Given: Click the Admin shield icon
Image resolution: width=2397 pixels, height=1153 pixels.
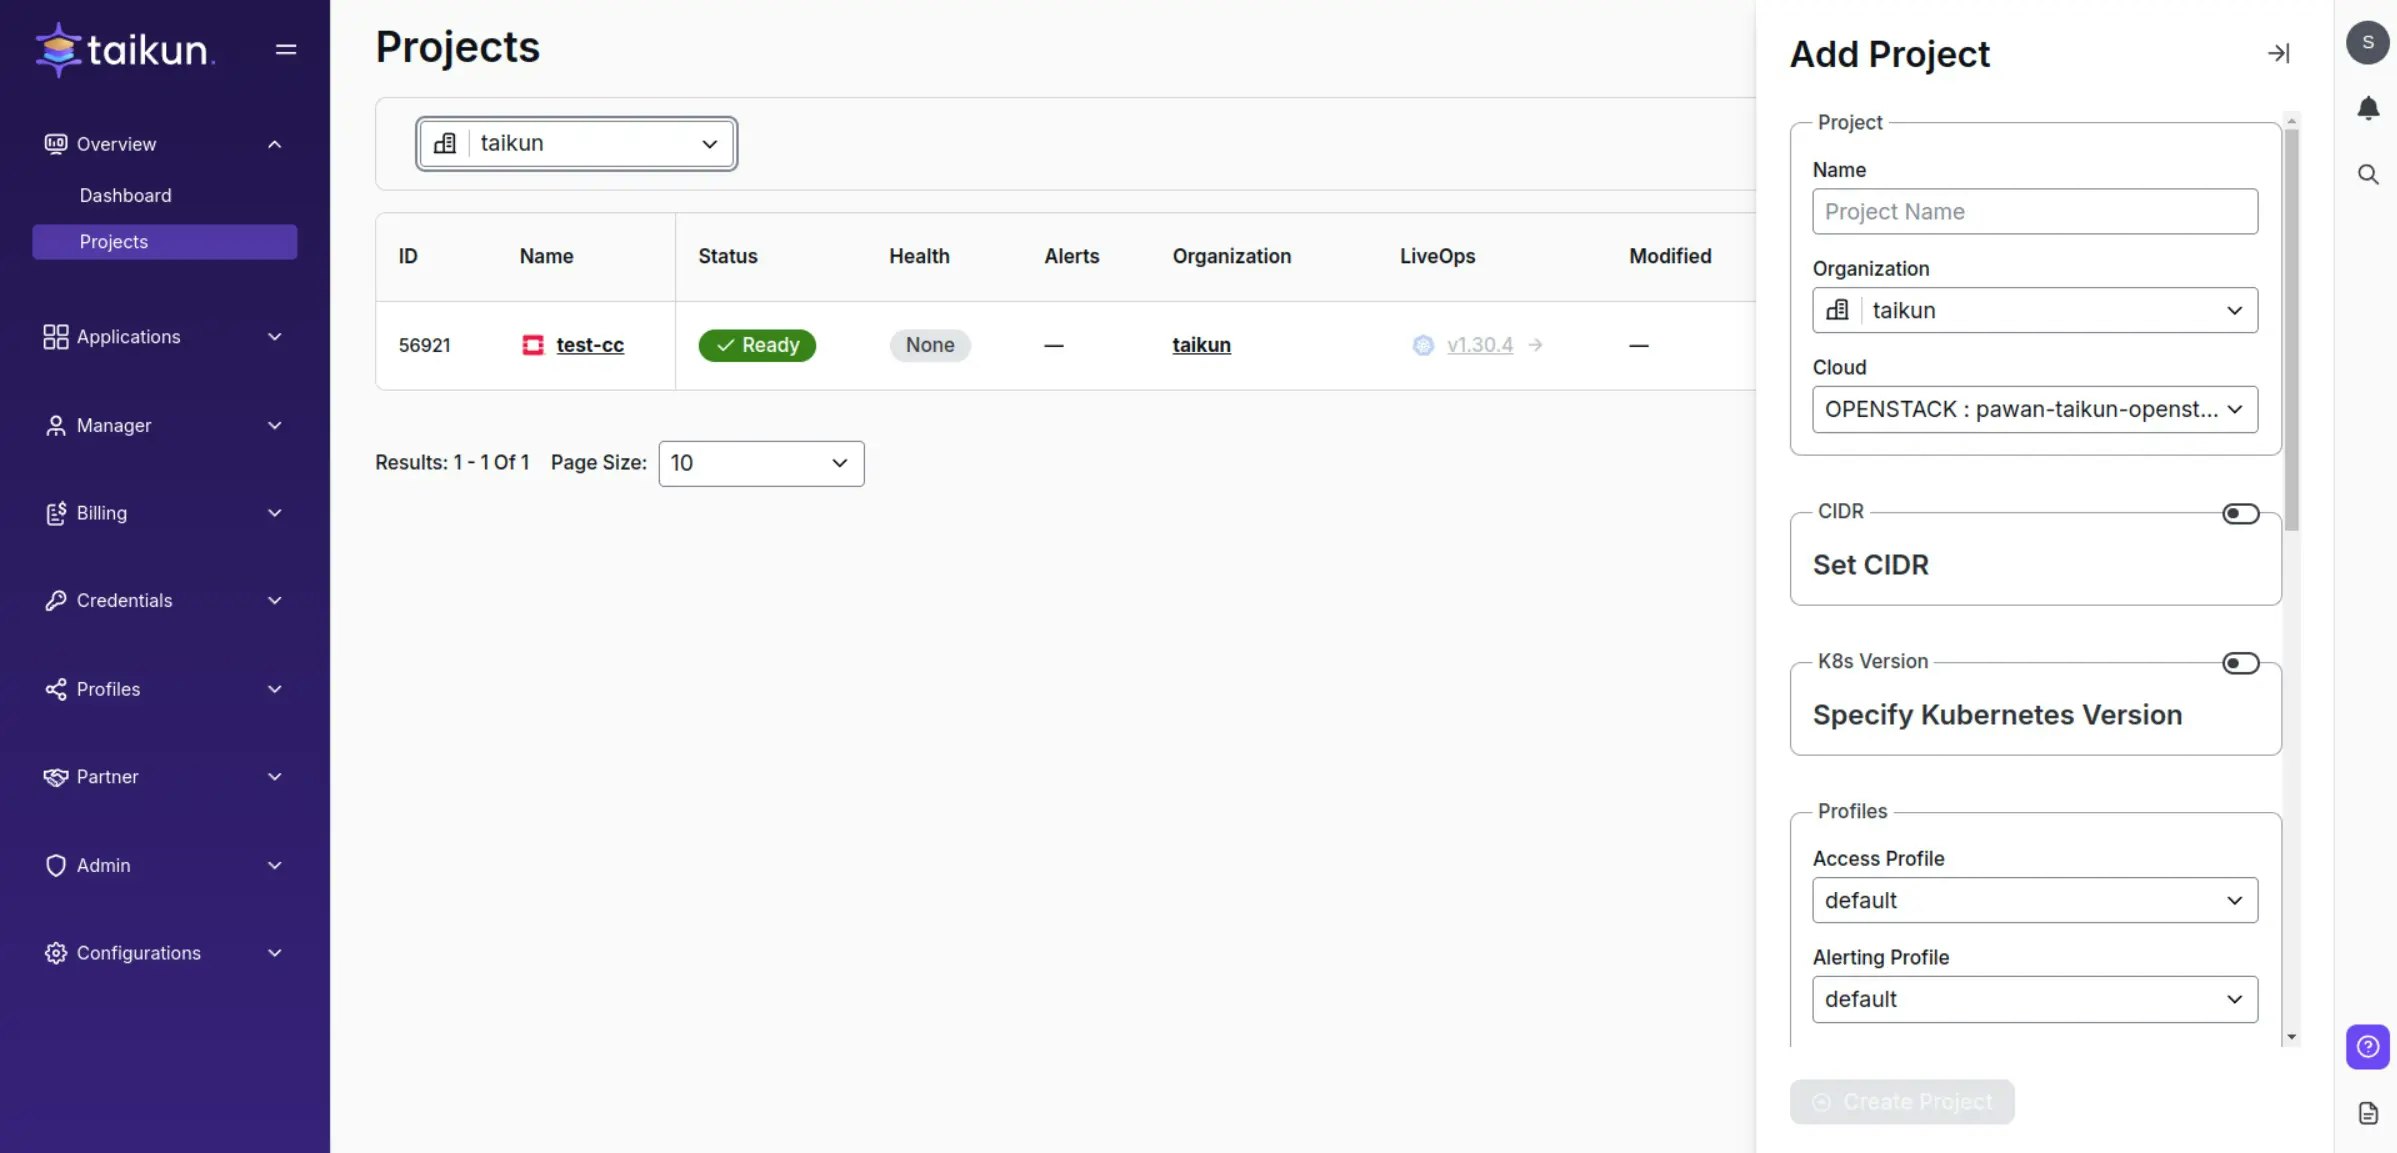Looking at the screenshot, I should pos(56,865).
